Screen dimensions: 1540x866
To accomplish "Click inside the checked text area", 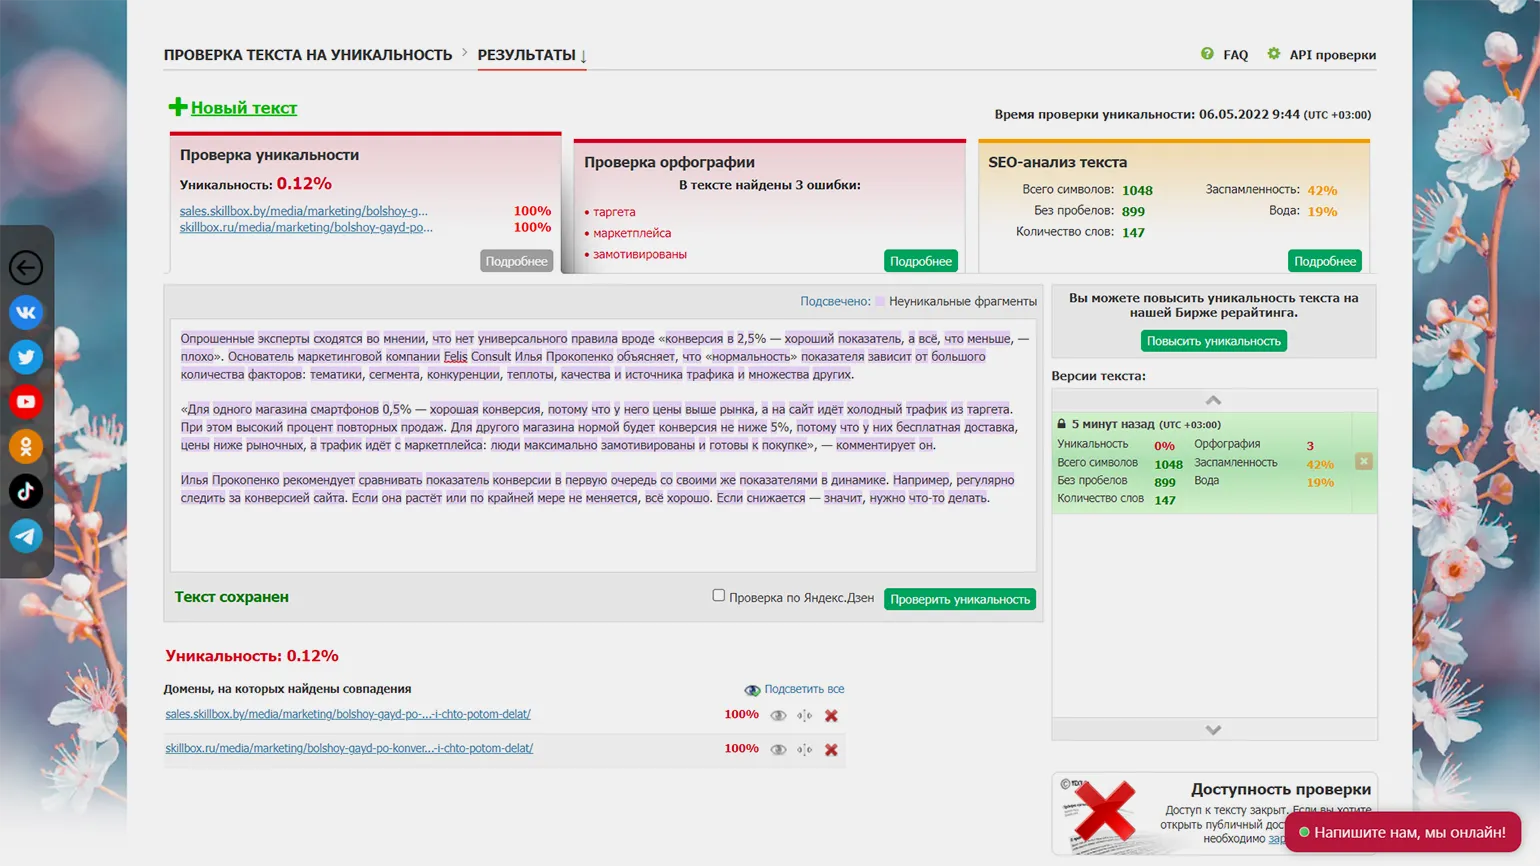I will [x=603, y=535].
